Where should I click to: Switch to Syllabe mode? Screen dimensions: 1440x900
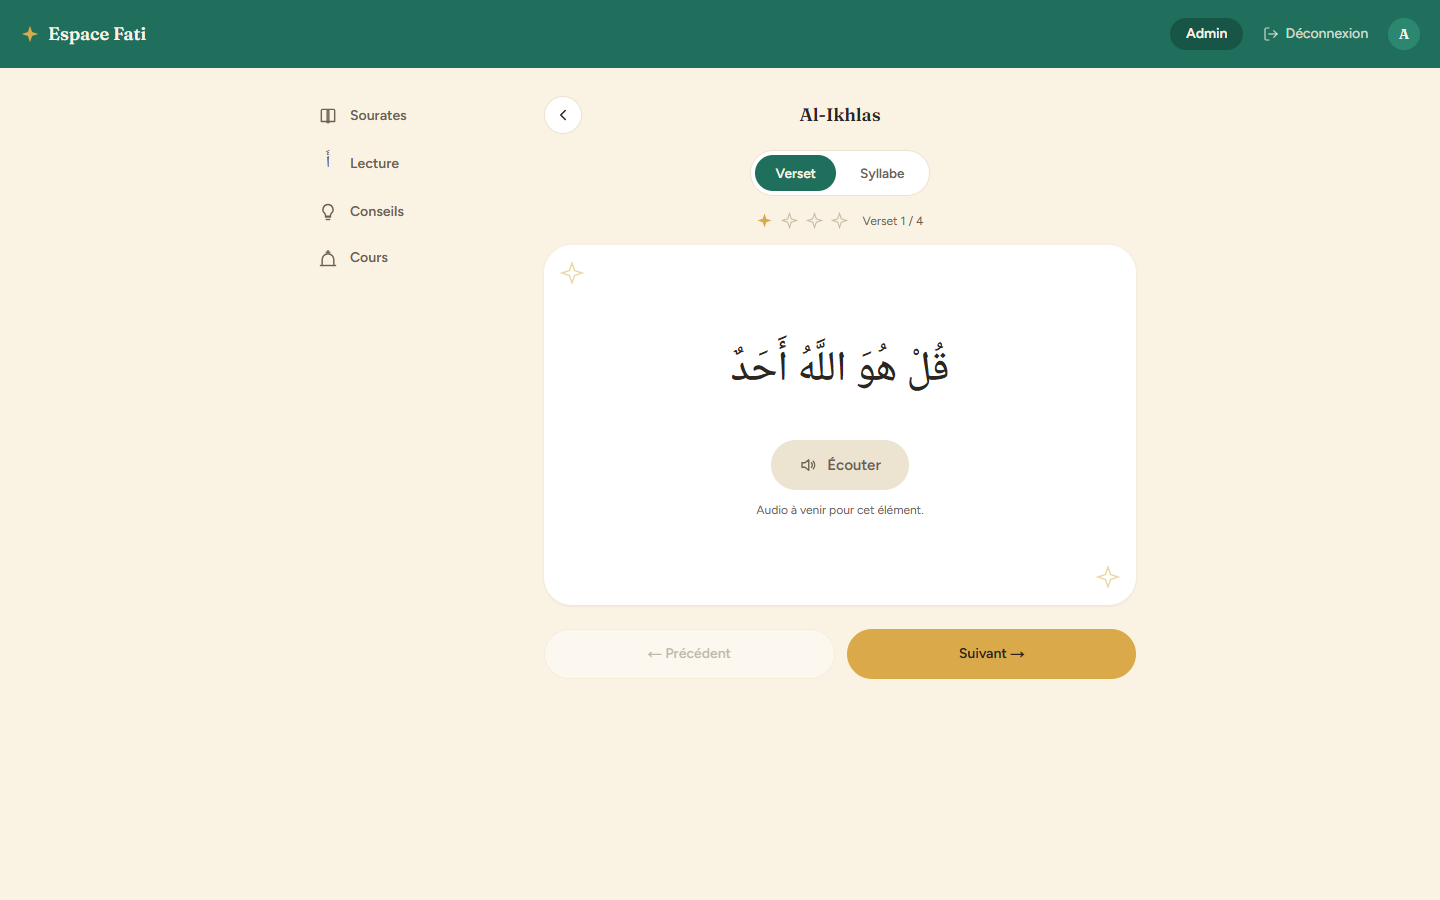(882, 173)
